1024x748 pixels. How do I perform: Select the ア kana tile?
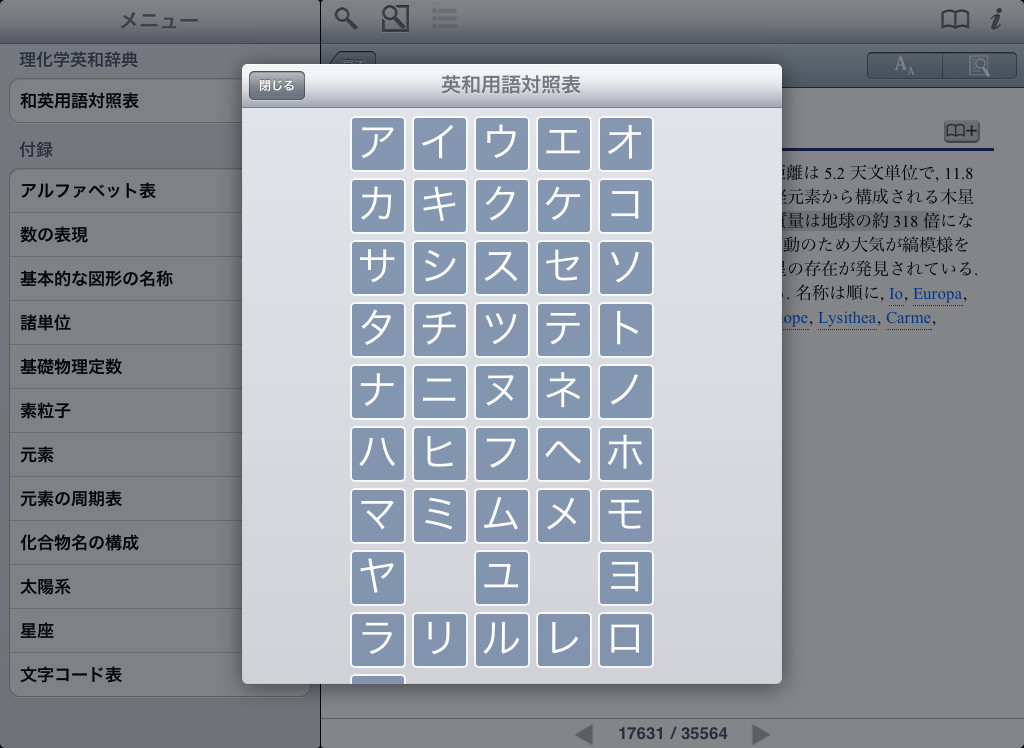[x=378, y=144]
